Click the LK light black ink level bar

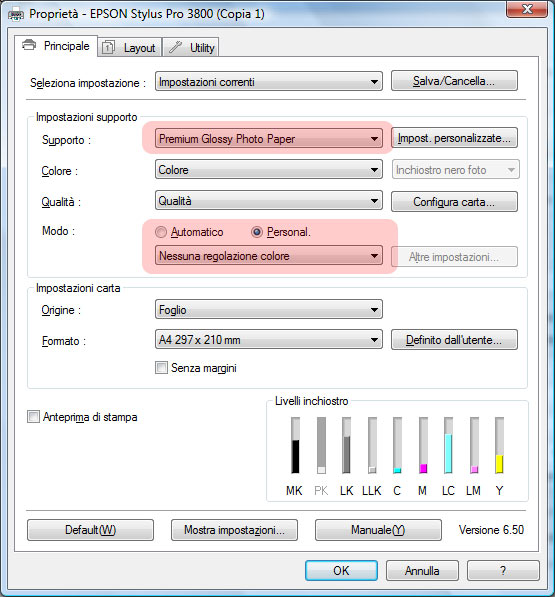pyautogui.click(x=346, y=445)
